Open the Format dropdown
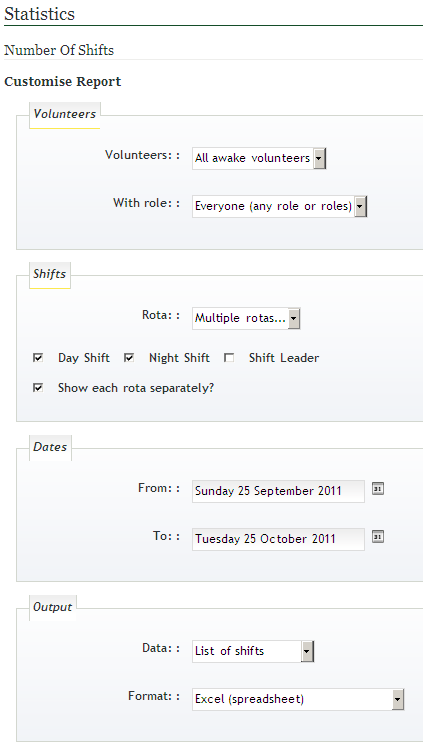The width and height of the screenshot is (423, 749). click(x=298, y=699)
